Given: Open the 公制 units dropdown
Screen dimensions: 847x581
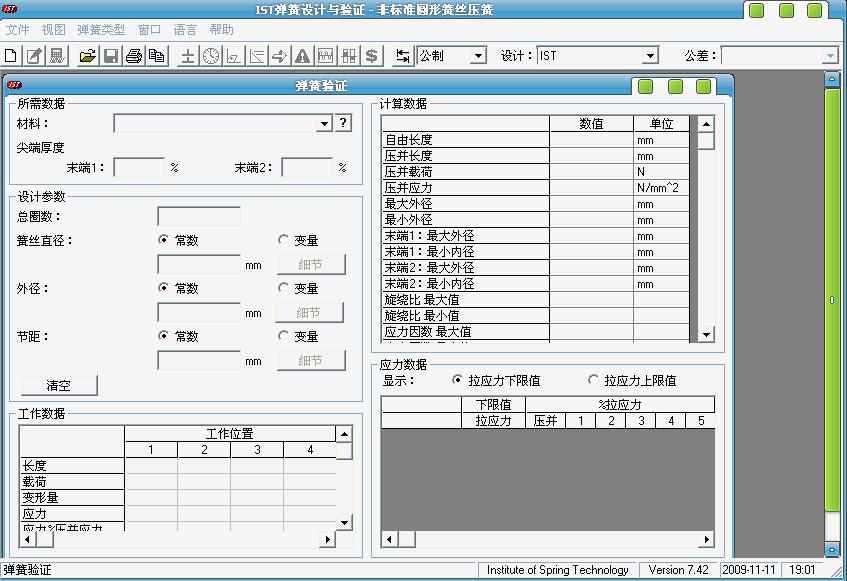Looking at the screenshot, I should 478,56.
